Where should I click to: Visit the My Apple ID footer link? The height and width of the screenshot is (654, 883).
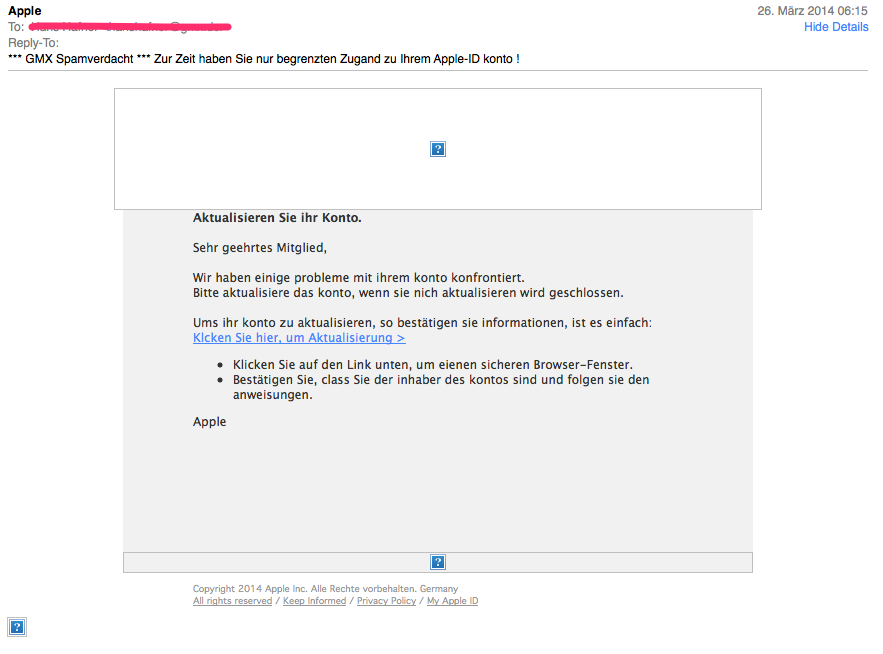point(452,601)
